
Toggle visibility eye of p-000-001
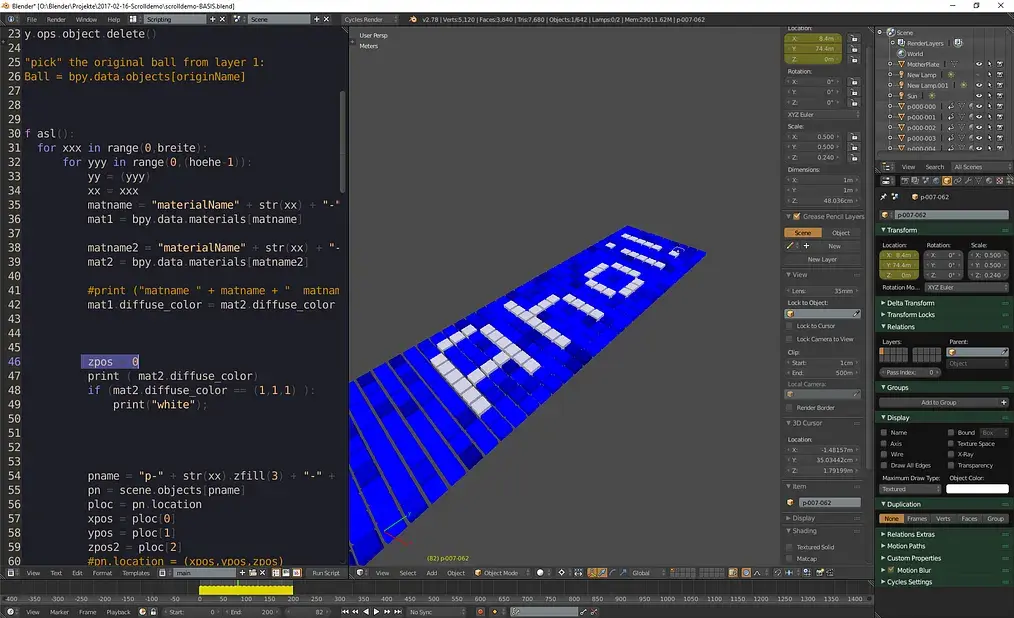point(978,117)
